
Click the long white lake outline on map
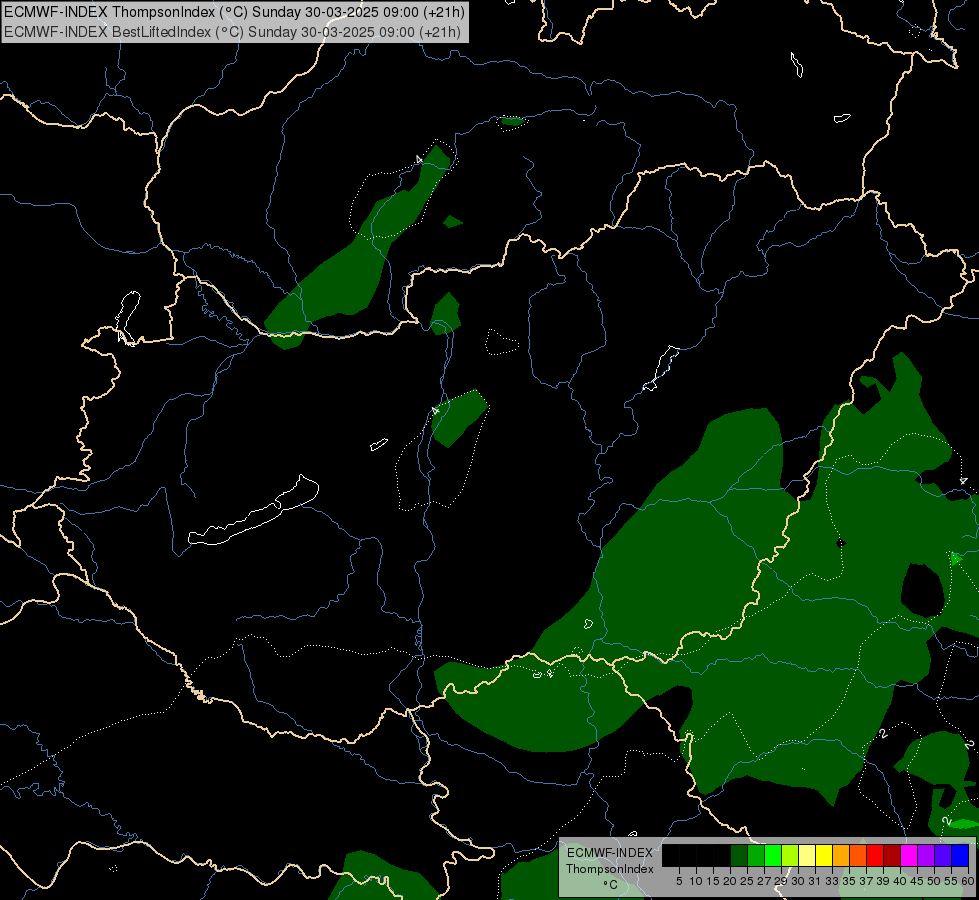254,512
